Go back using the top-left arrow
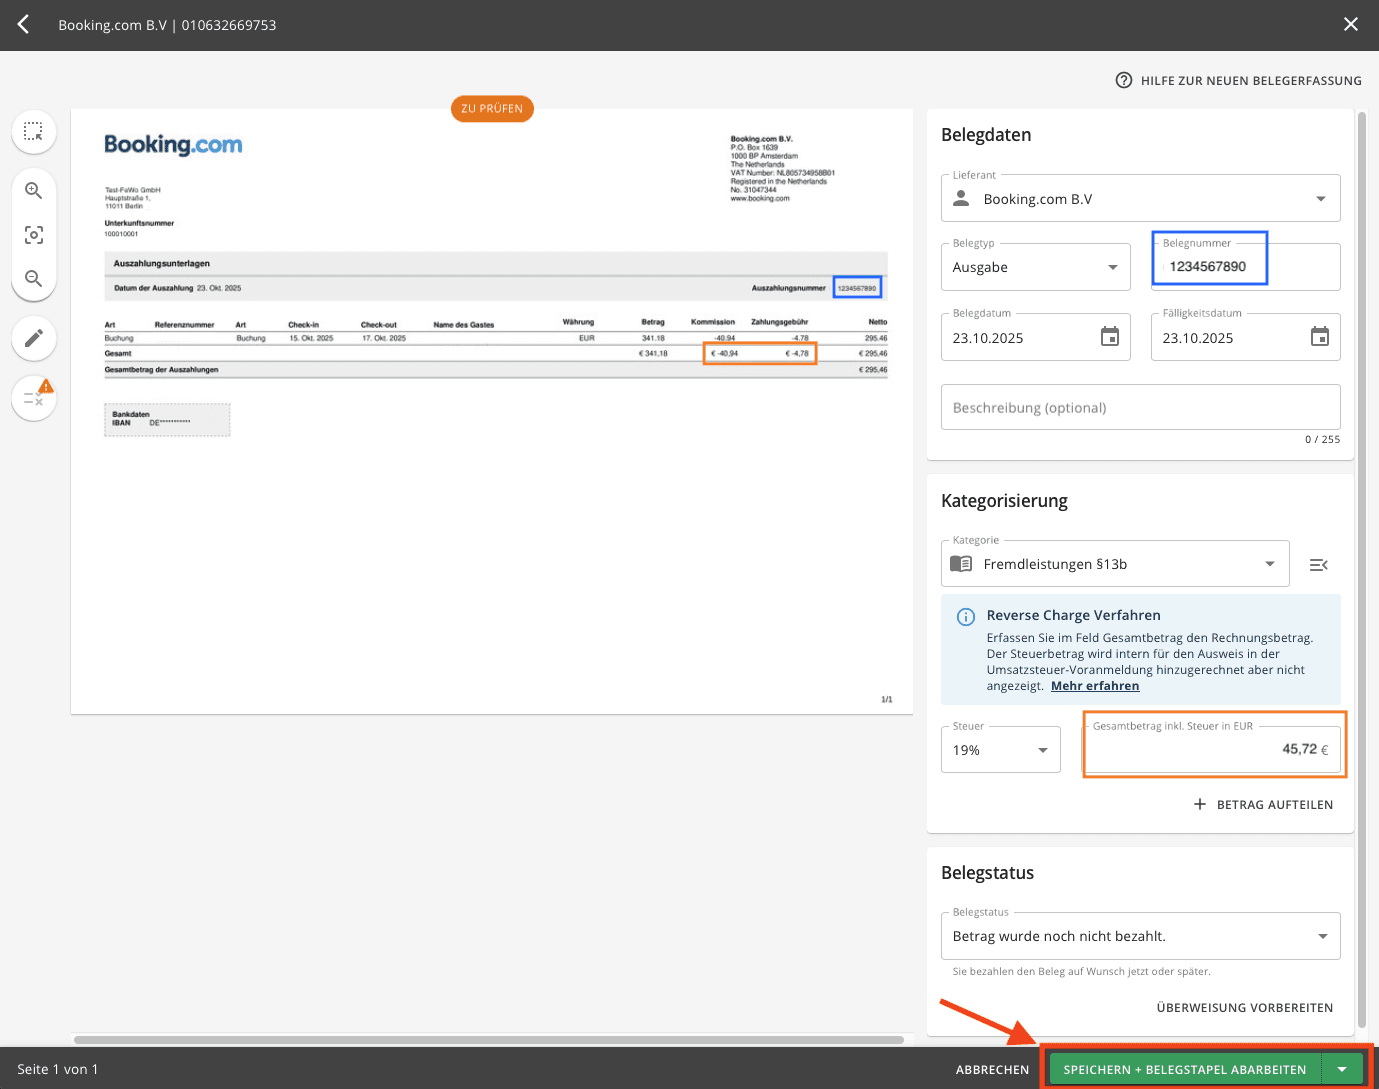The height and width of the screenshot is (1089, 1379). coord(23,24)
